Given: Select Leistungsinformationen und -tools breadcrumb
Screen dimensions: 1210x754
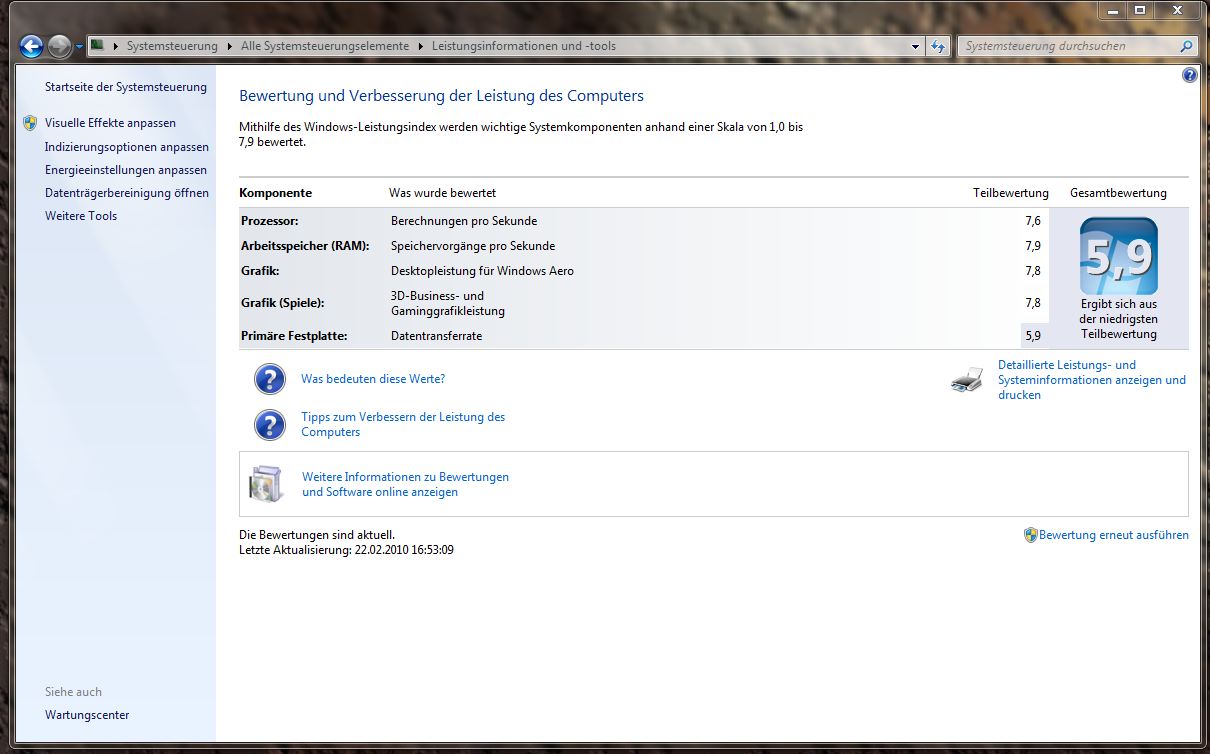Looking at the screenshot, I should (524, 46).
